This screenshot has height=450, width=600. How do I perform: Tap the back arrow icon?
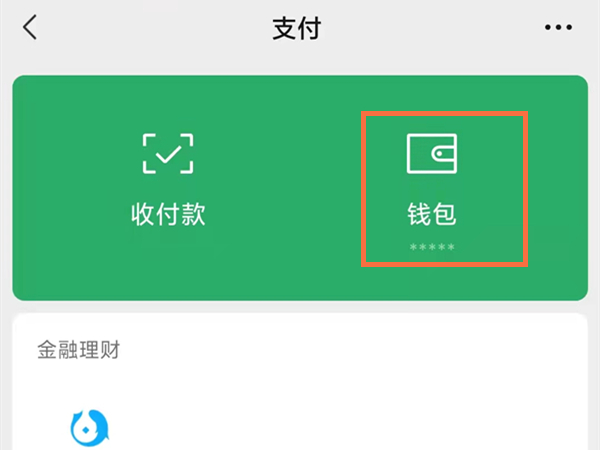point(30,27)
